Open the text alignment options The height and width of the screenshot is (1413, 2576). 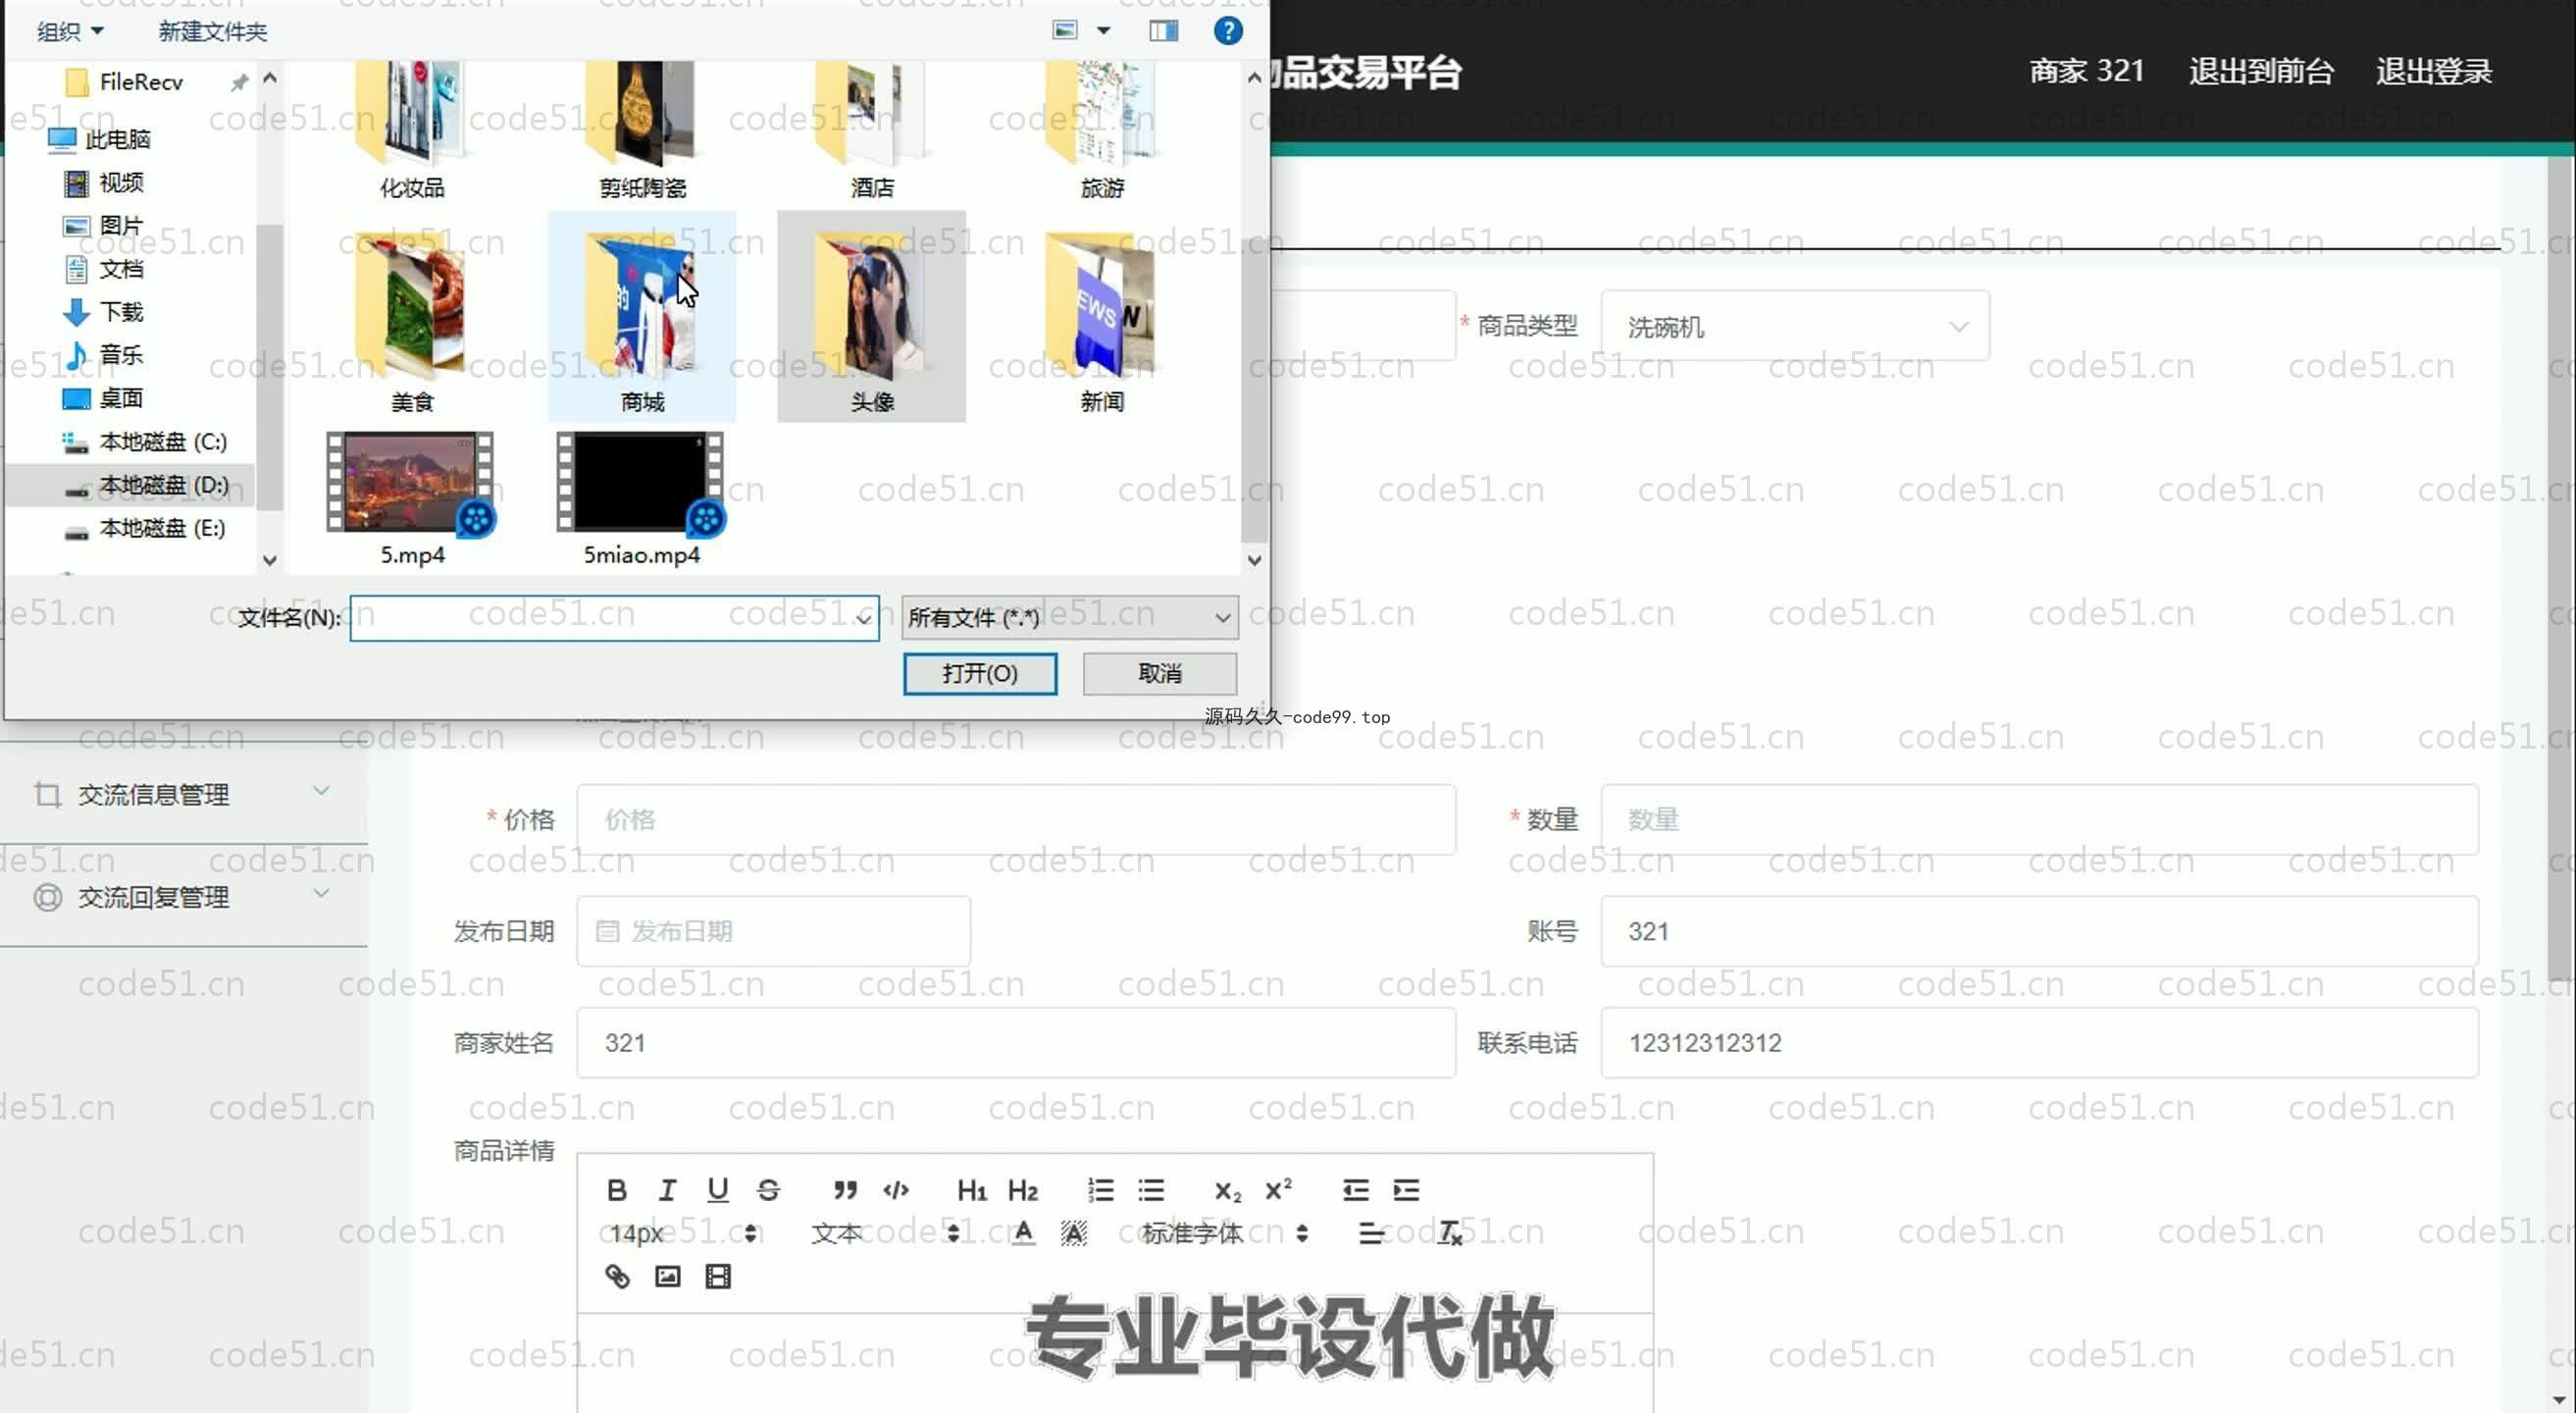click(x=1371, y=1233)
